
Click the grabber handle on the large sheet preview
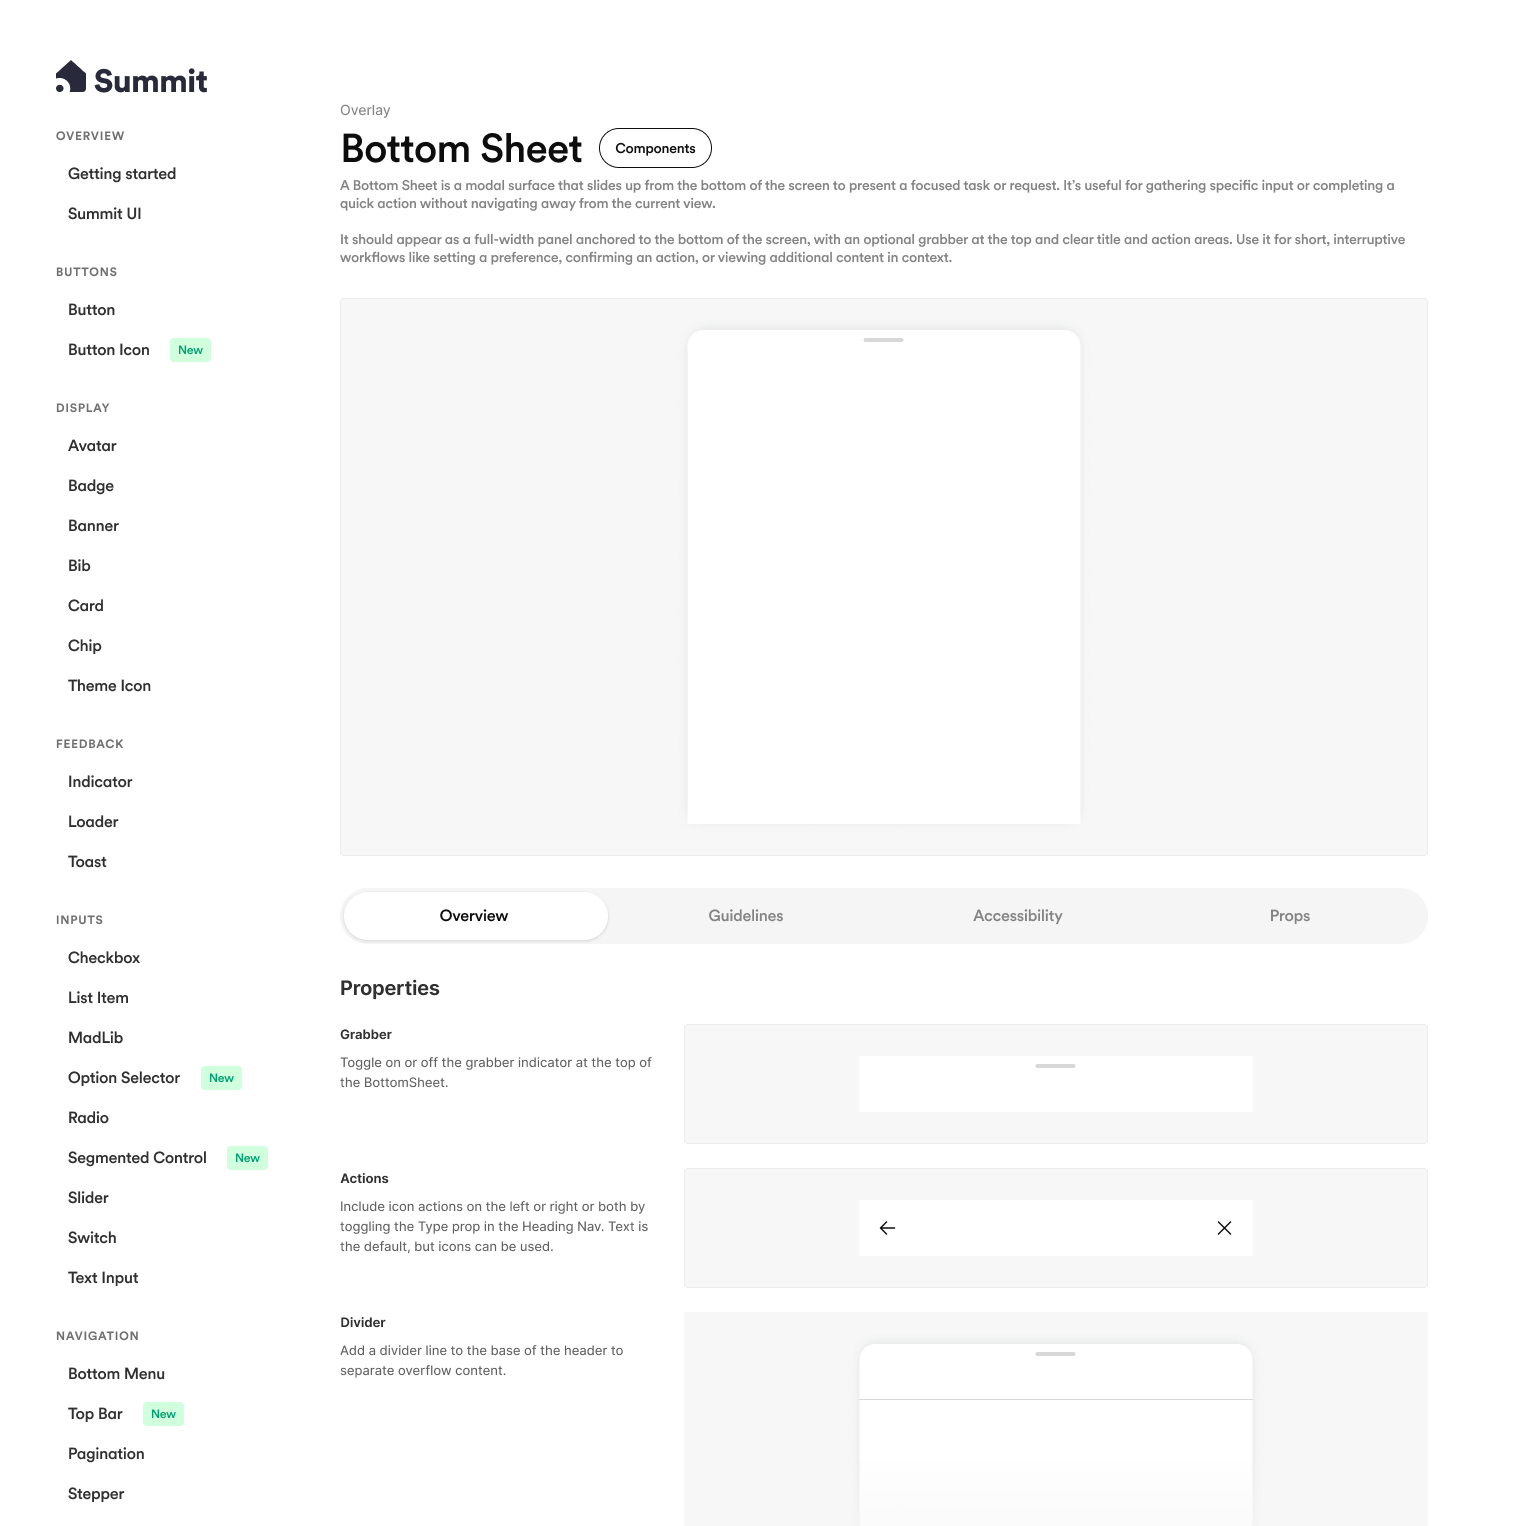tap(883, 340)
